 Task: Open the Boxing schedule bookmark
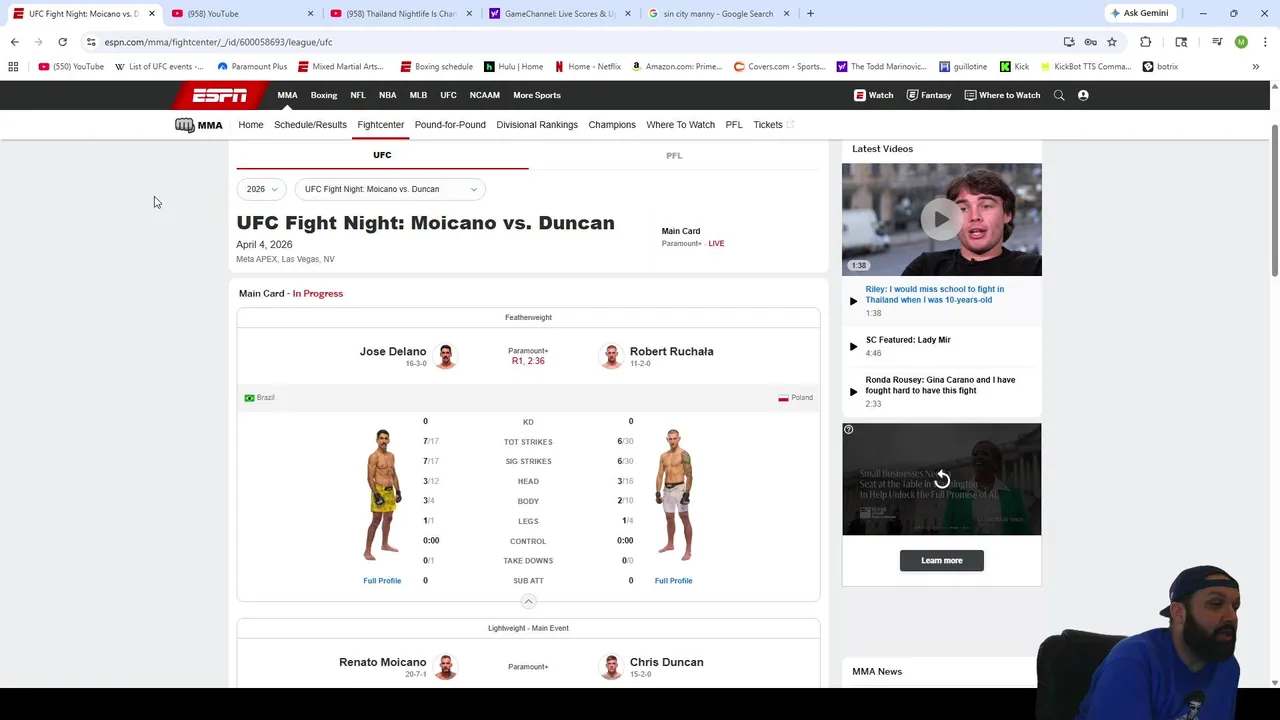[437, 67]
